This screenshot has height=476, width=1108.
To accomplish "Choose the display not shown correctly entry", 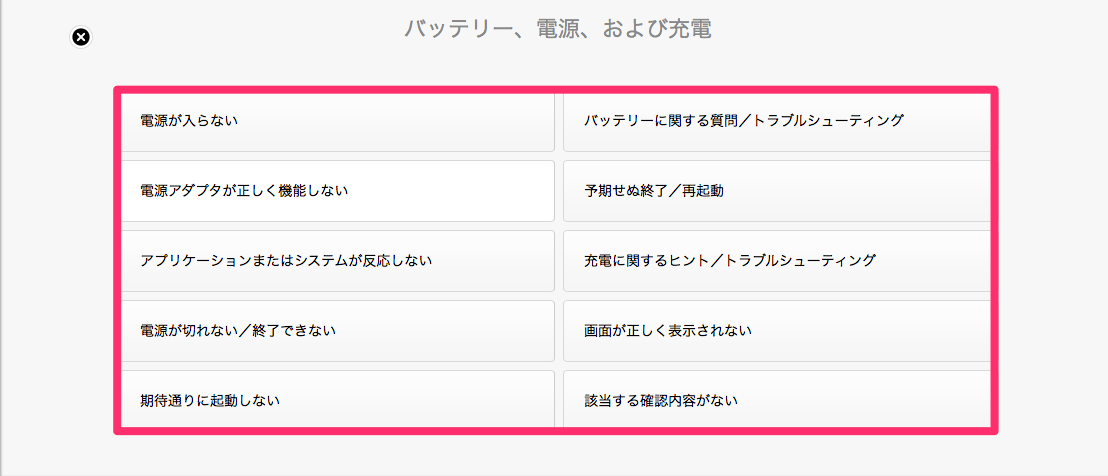I will [x=777, y=331].
